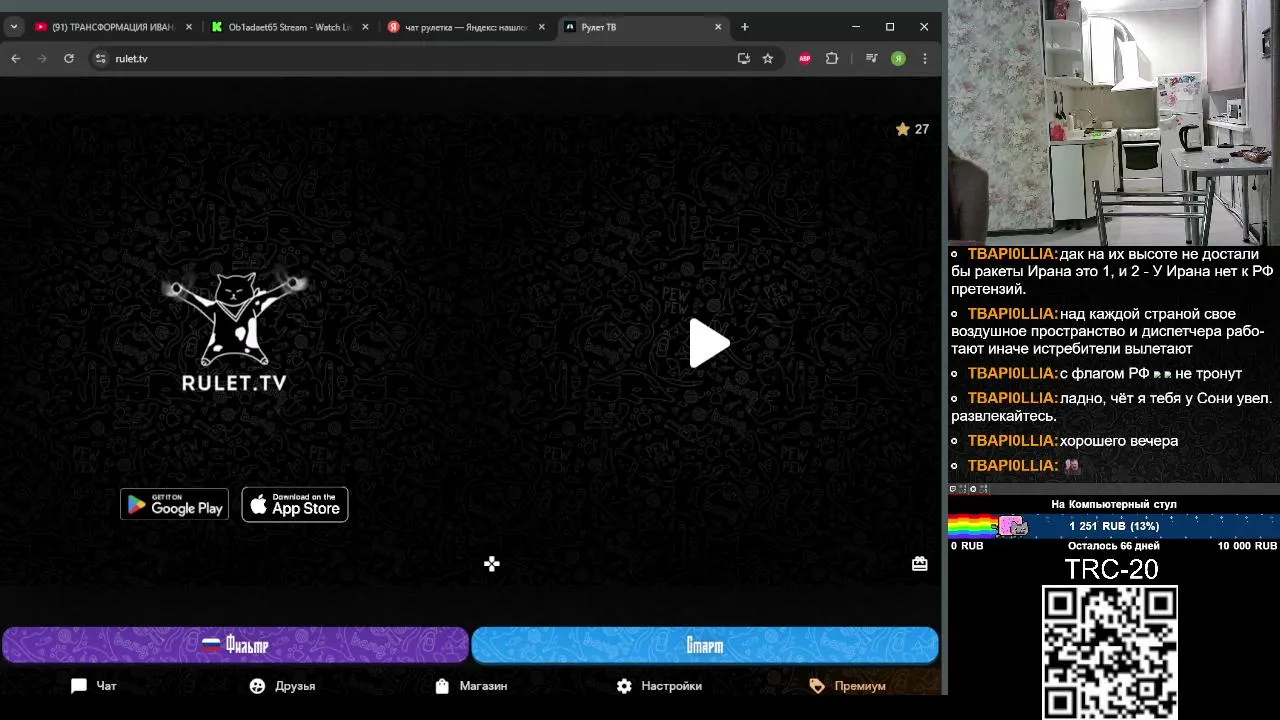Image resolution: width=1280 pixels, height=720 pixels.
Task: Open the ABP Adblock Plus extension
Action: point(805,59)
